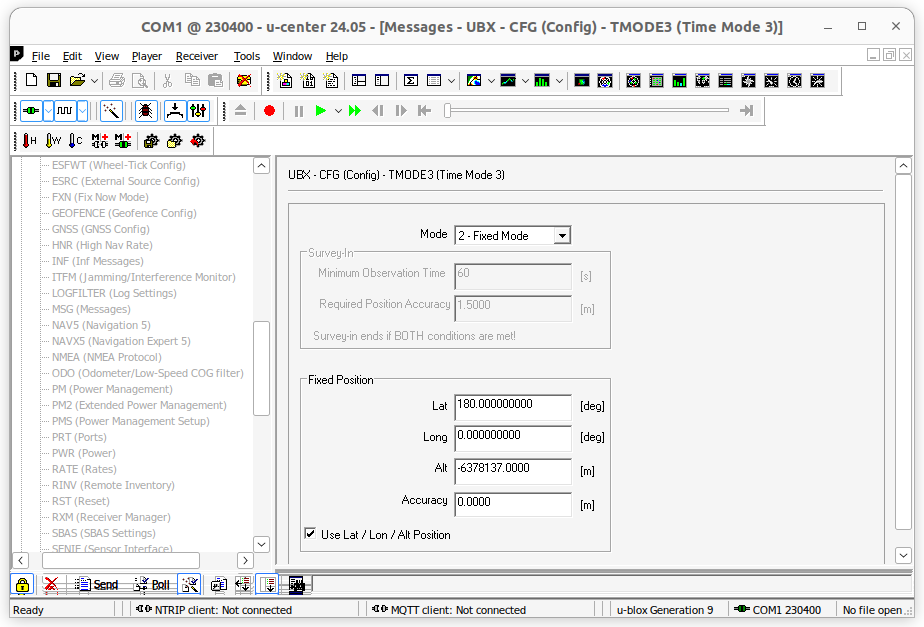Open the Receiver menu

click(x=197, y=56)
